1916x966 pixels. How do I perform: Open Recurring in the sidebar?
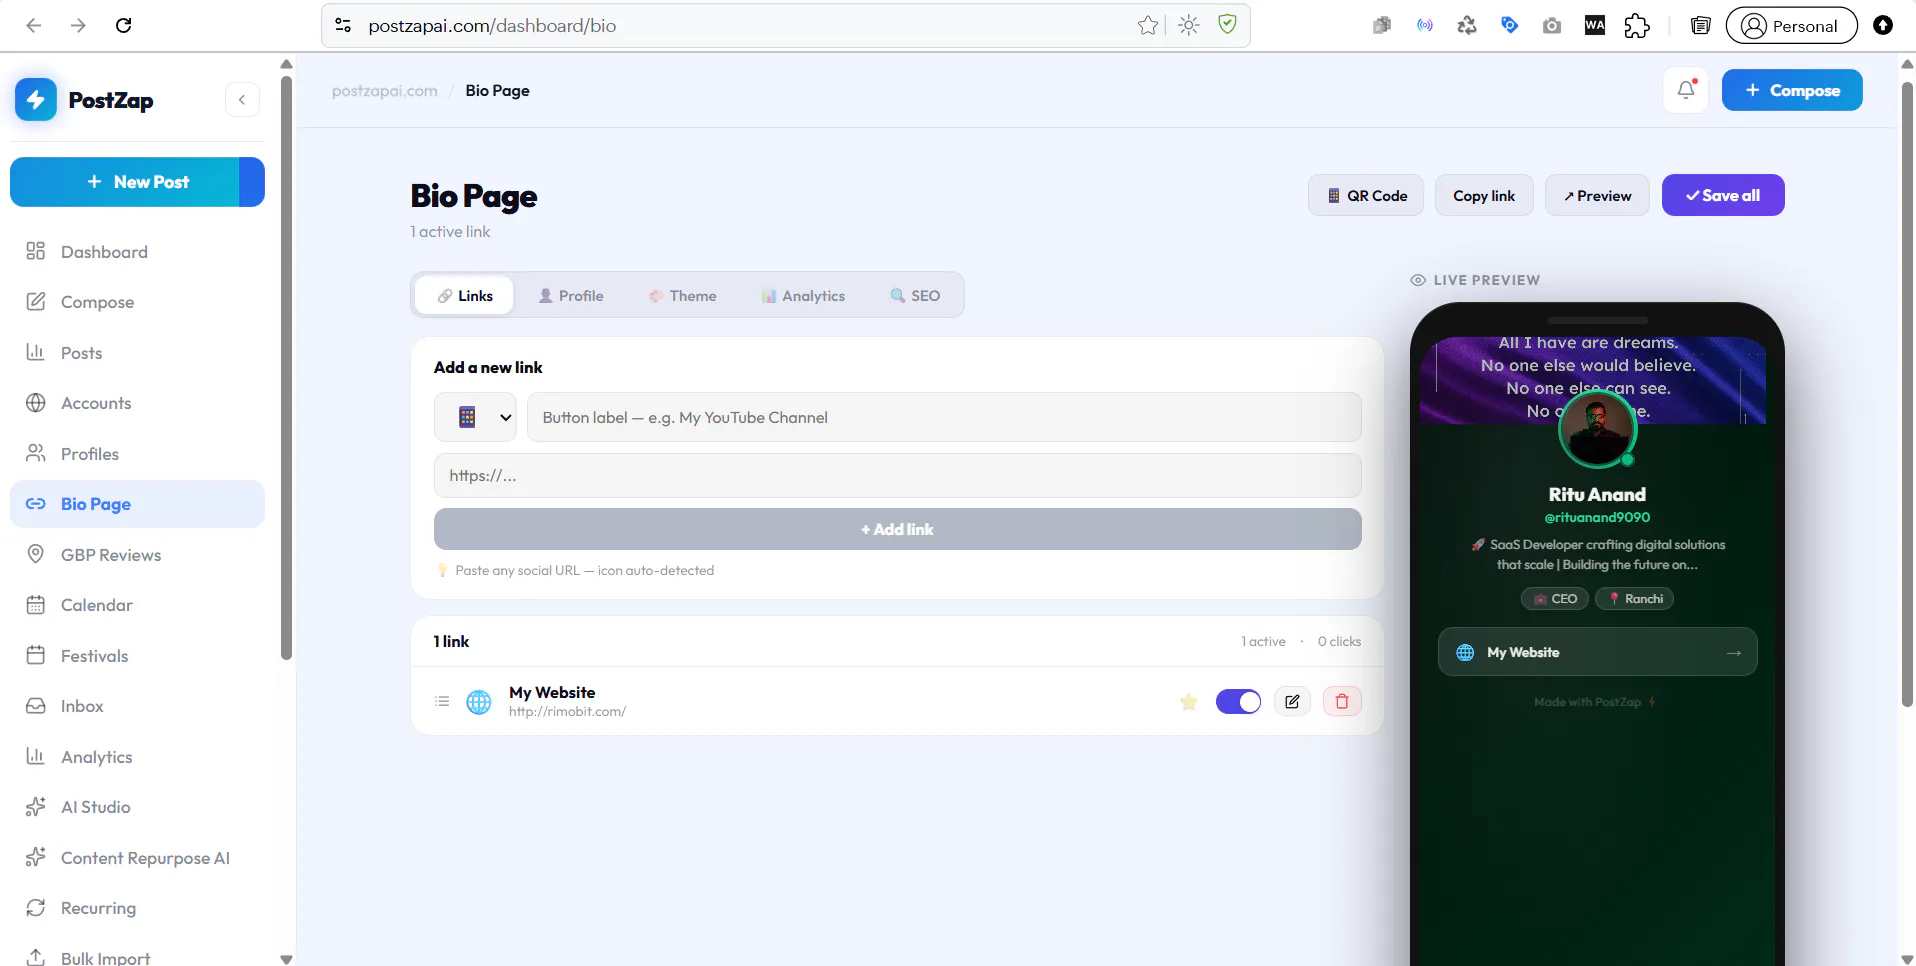click(137, 908)
